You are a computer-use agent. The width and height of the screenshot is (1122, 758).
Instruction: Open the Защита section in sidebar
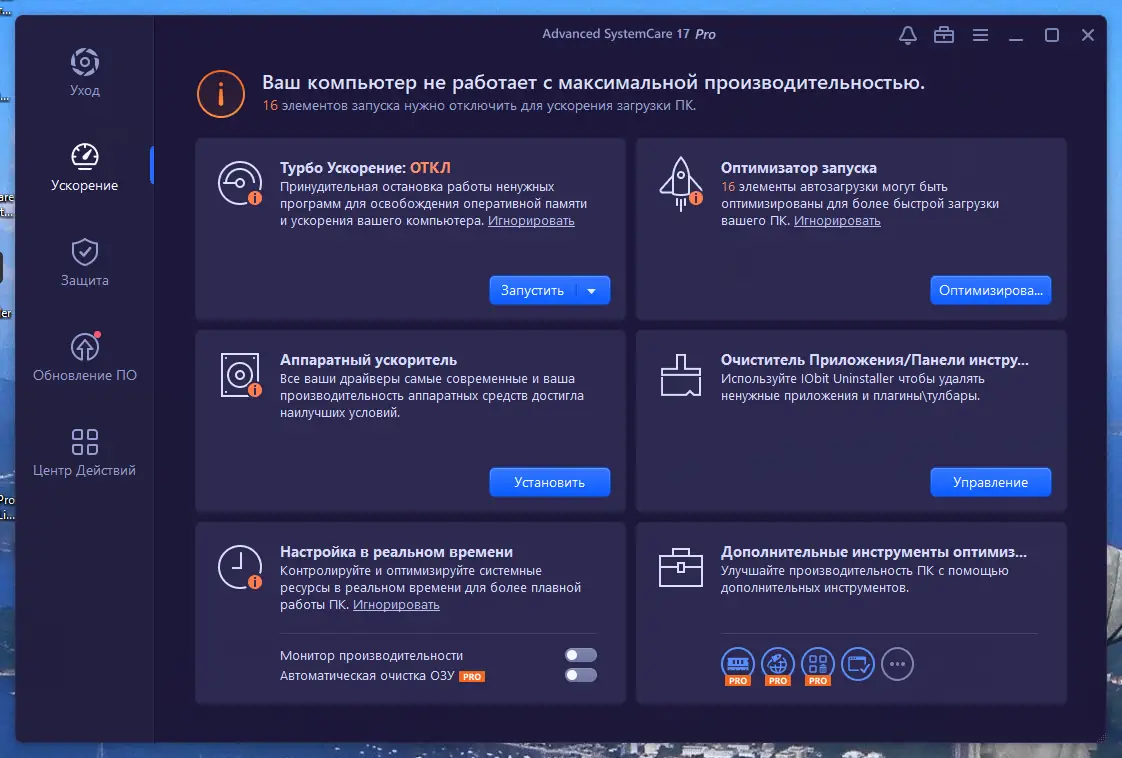click(x=85, y=262)
